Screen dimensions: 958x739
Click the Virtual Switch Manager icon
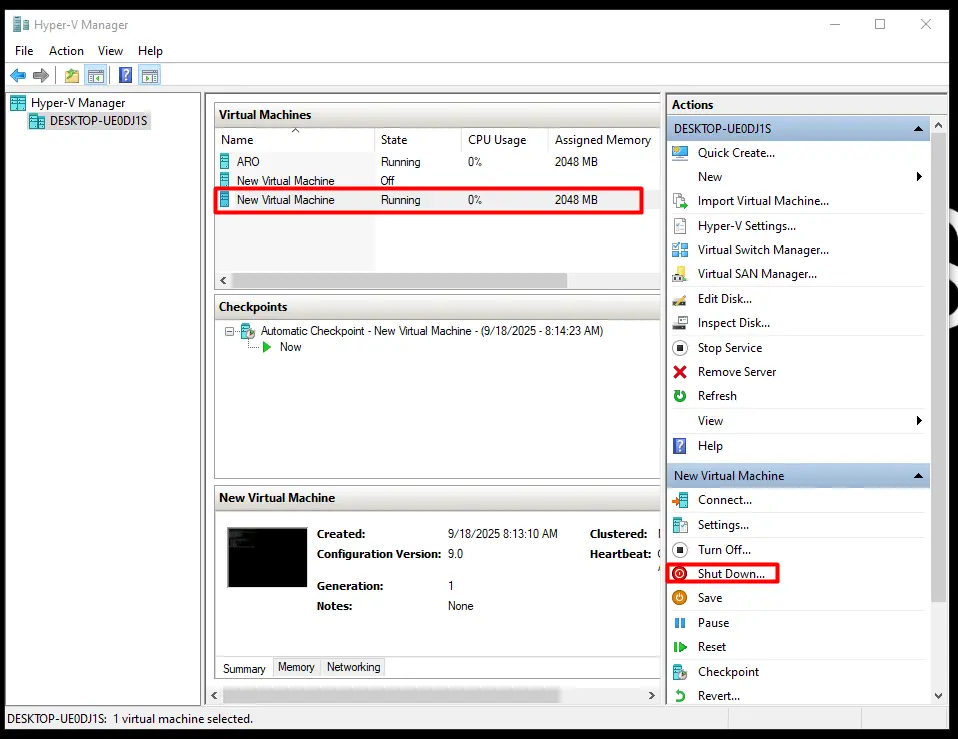tap(680, 250)
